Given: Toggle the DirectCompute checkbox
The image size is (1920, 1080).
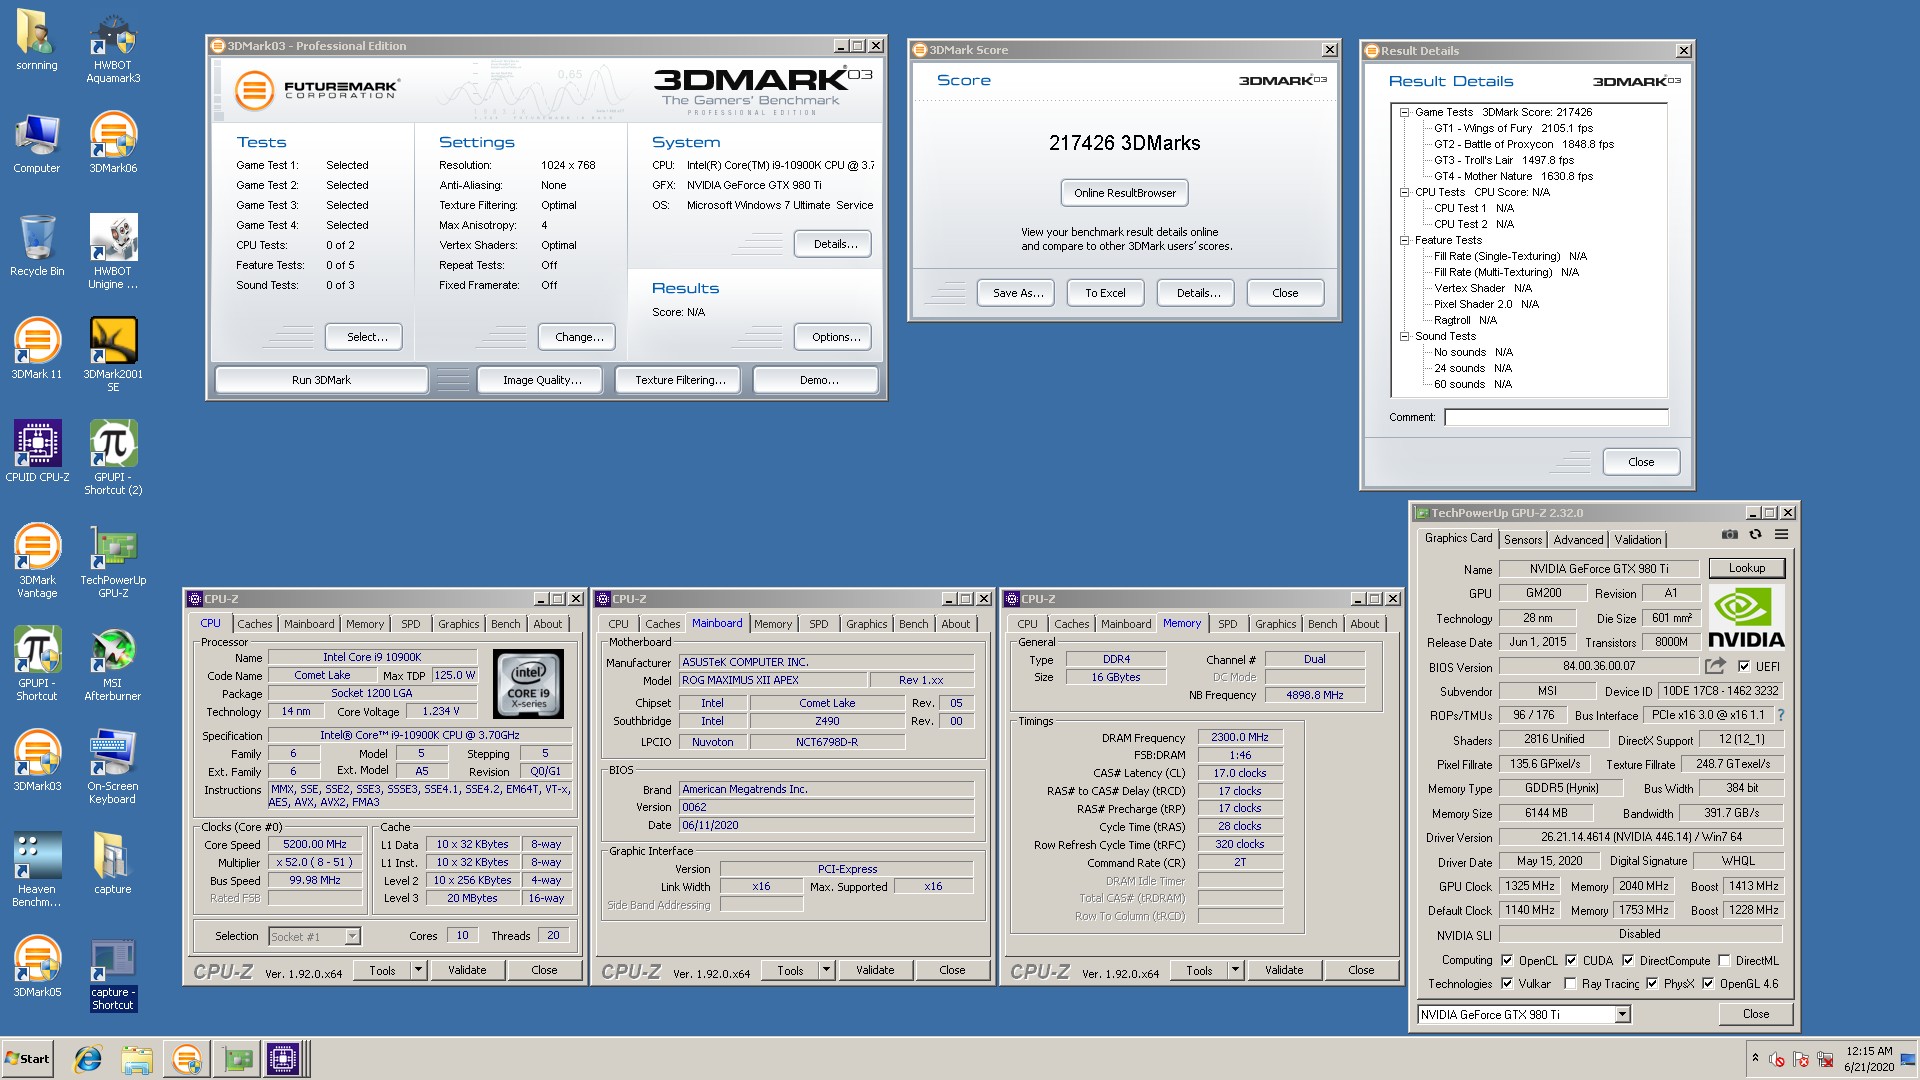Looking at the screenshot, I should point(1628,960).
